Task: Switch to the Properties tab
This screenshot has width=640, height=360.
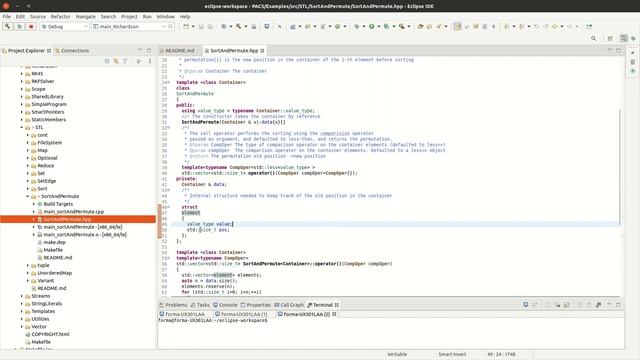Action: coord(256,305)
